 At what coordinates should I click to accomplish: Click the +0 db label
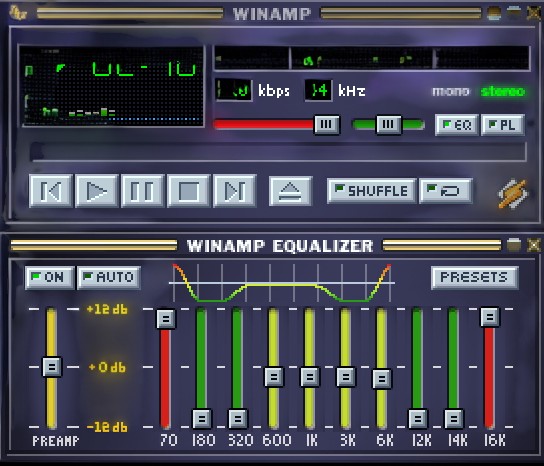[x=107, y=367]
